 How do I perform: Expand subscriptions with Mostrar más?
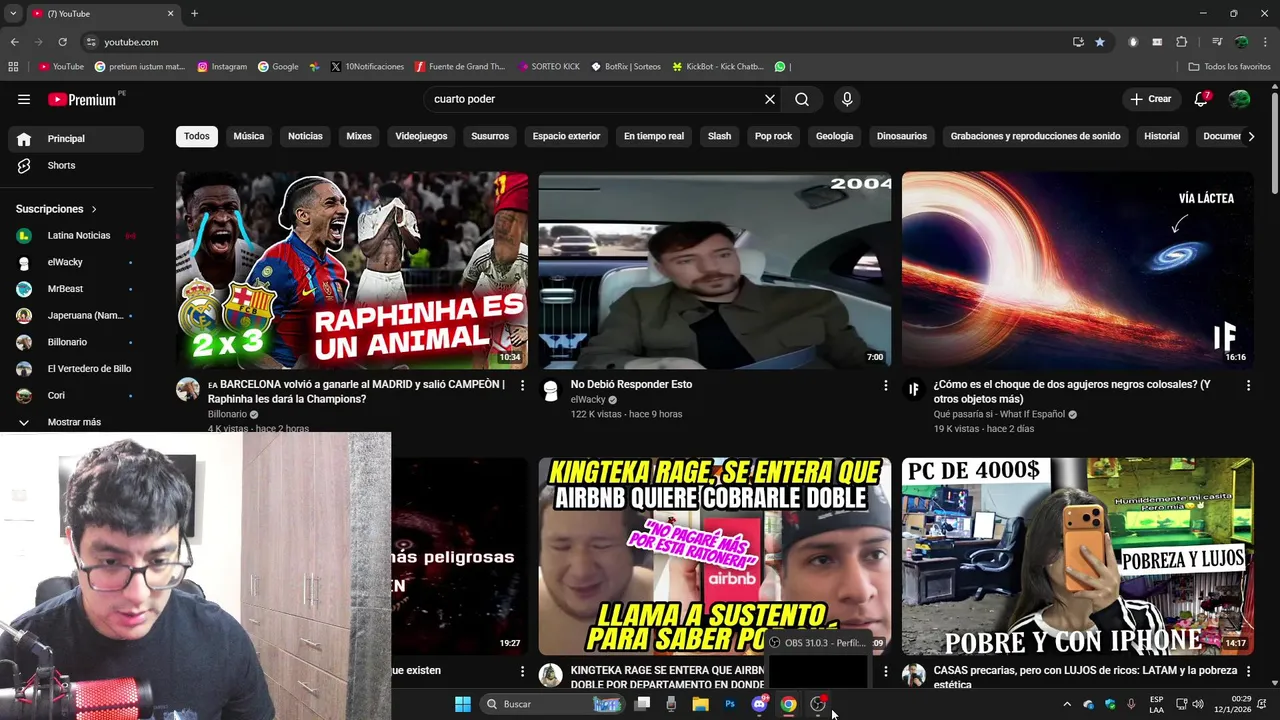tap(76, 422)
